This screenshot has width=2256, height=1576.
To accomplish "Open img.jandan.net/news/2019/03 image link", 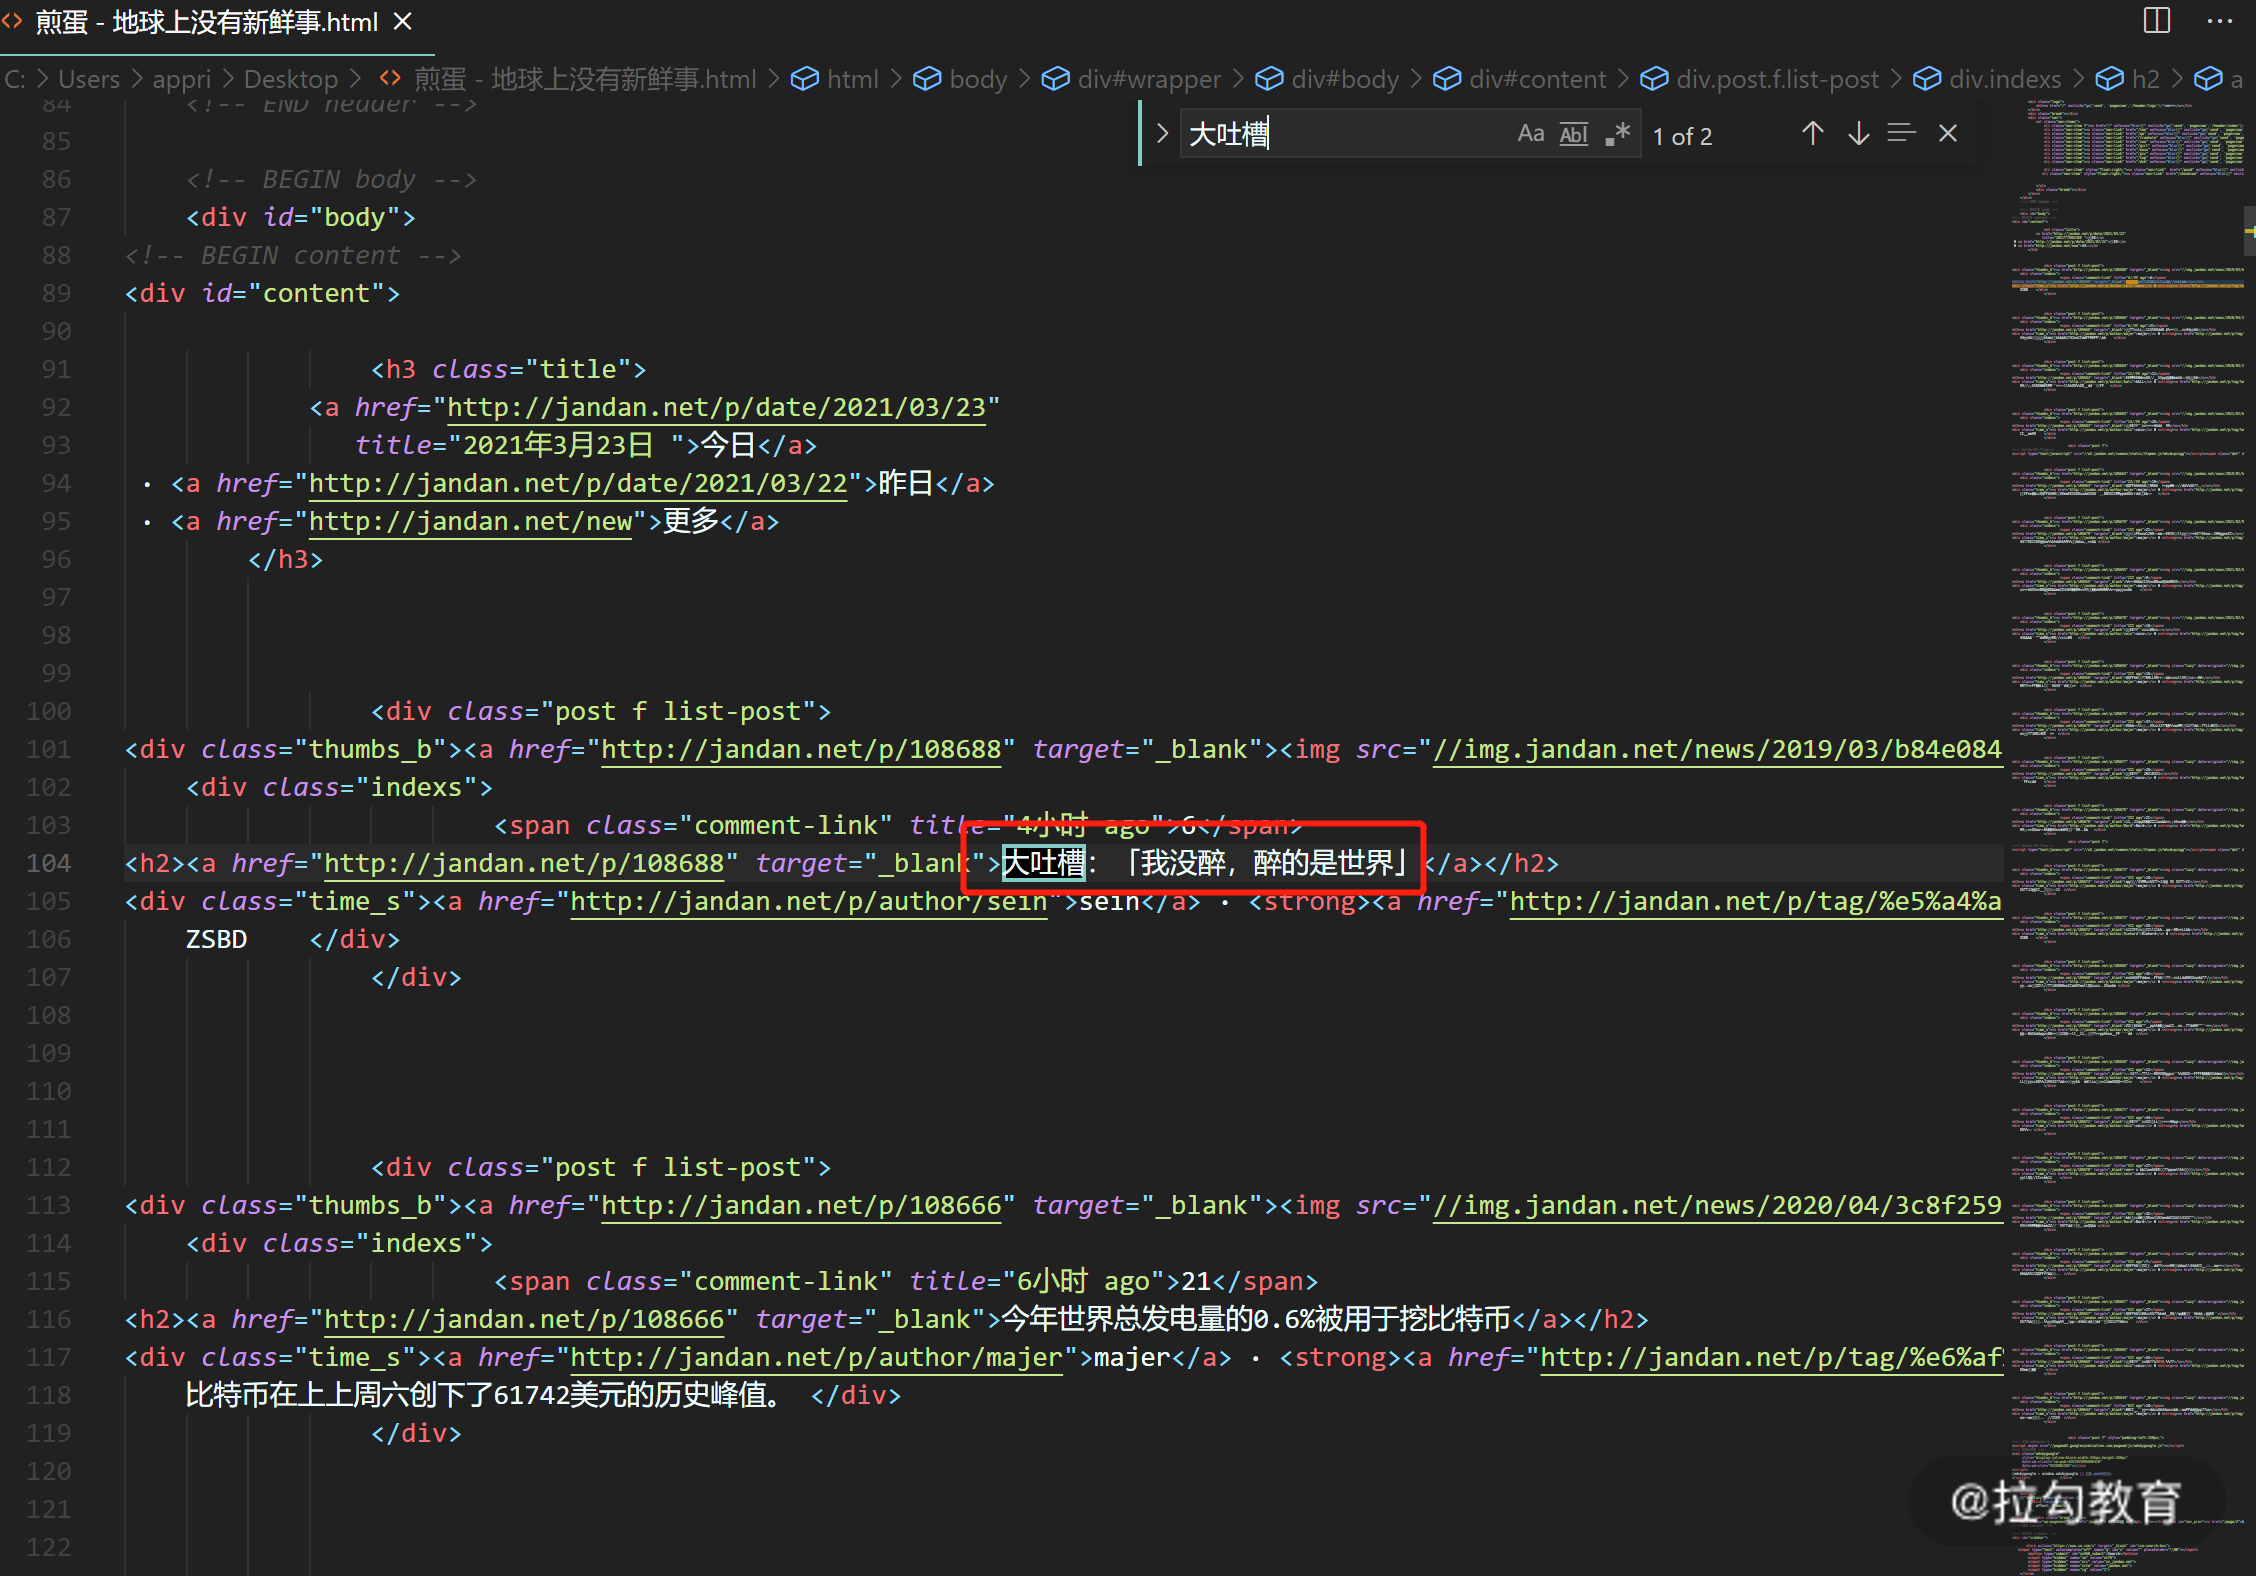I will pos(1717,749).
